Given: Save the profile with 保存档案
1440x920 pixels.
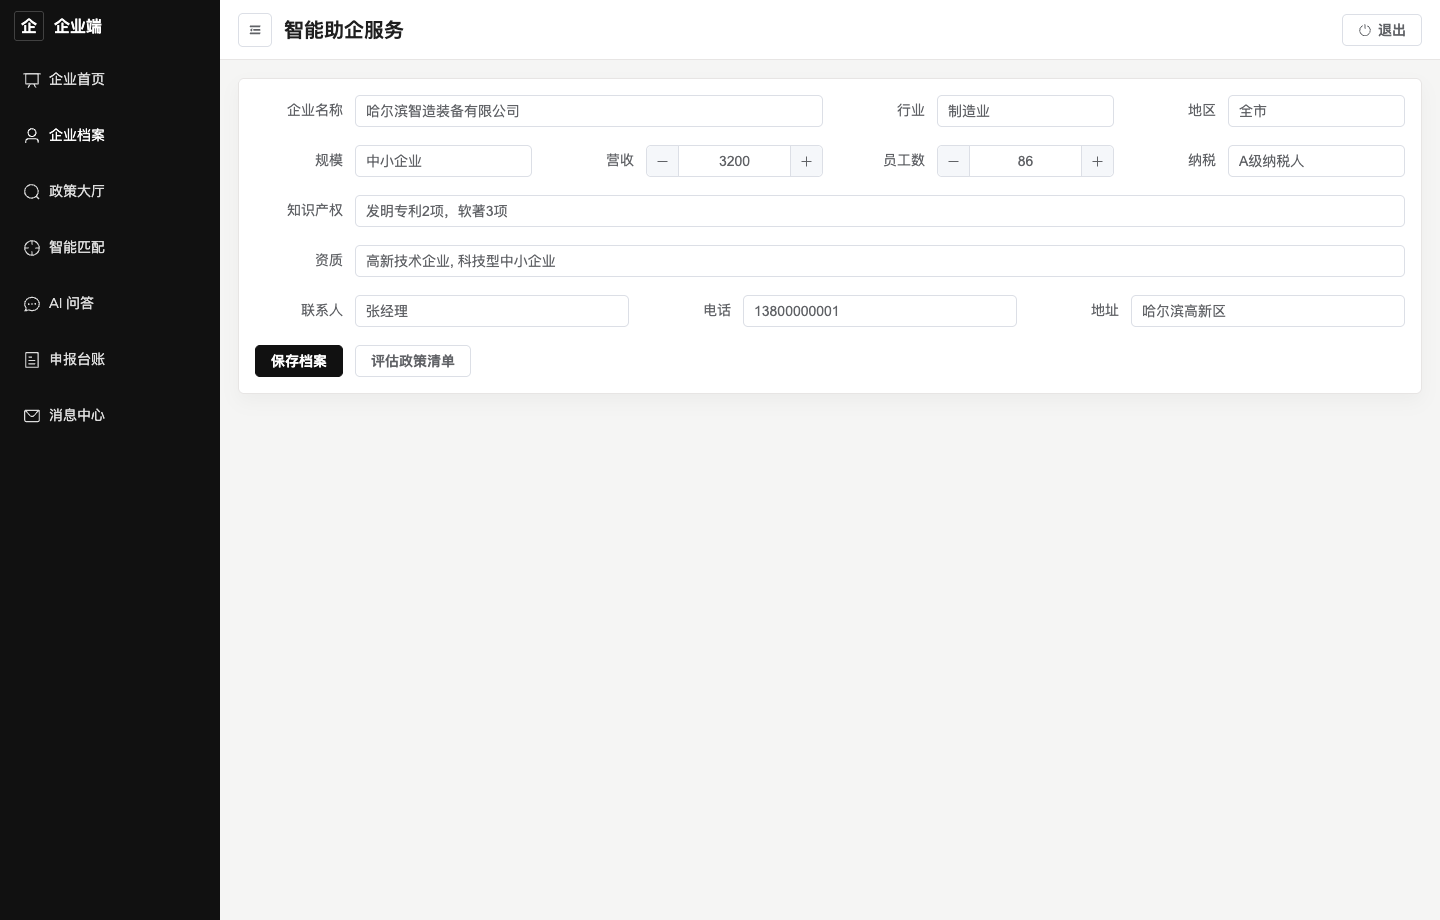Looking at the screenshot, I should click(299, 361).
